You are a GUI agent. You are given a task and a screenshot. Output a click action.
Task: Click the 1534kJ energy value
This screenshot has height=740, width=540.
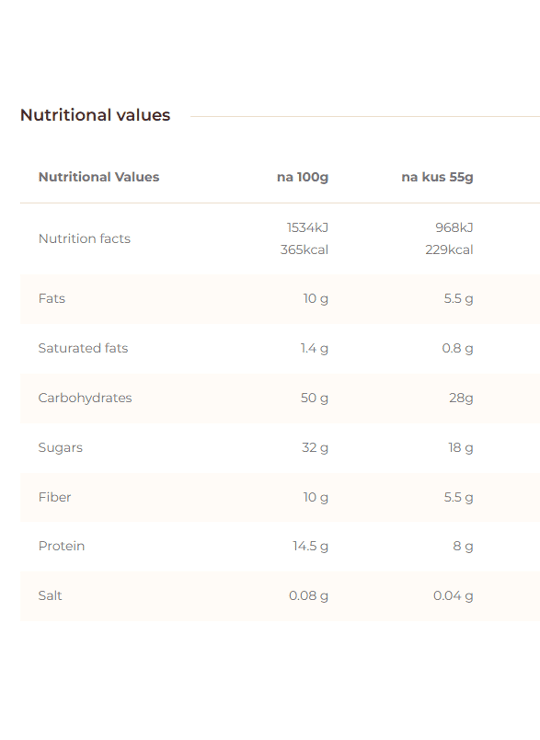click(307, 228)
